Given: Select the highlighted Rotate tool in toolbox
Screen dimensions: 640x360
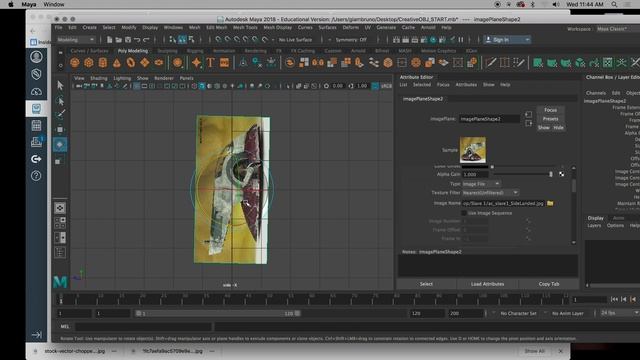Looking at the screenshot, I should point(60,144).
